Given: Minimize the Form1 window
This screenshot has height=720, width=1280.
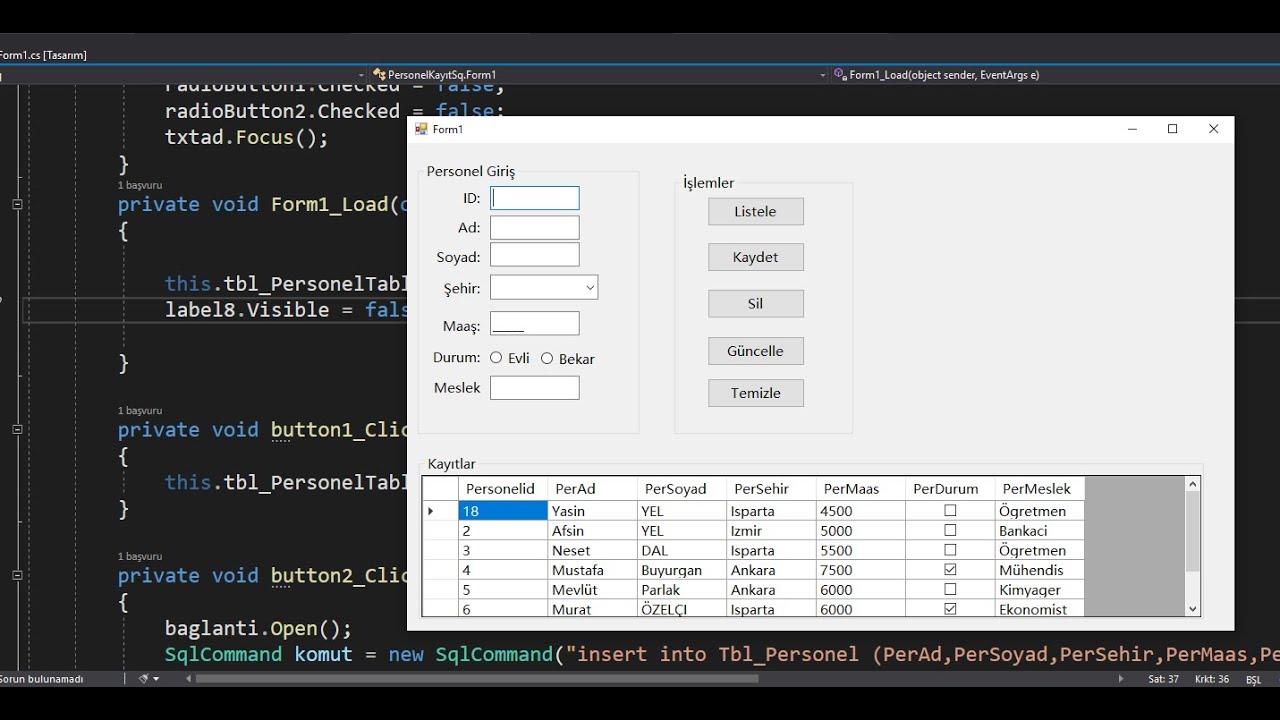Looking at the screenshot, I should pyautogui.click(x=1132, y=129).
